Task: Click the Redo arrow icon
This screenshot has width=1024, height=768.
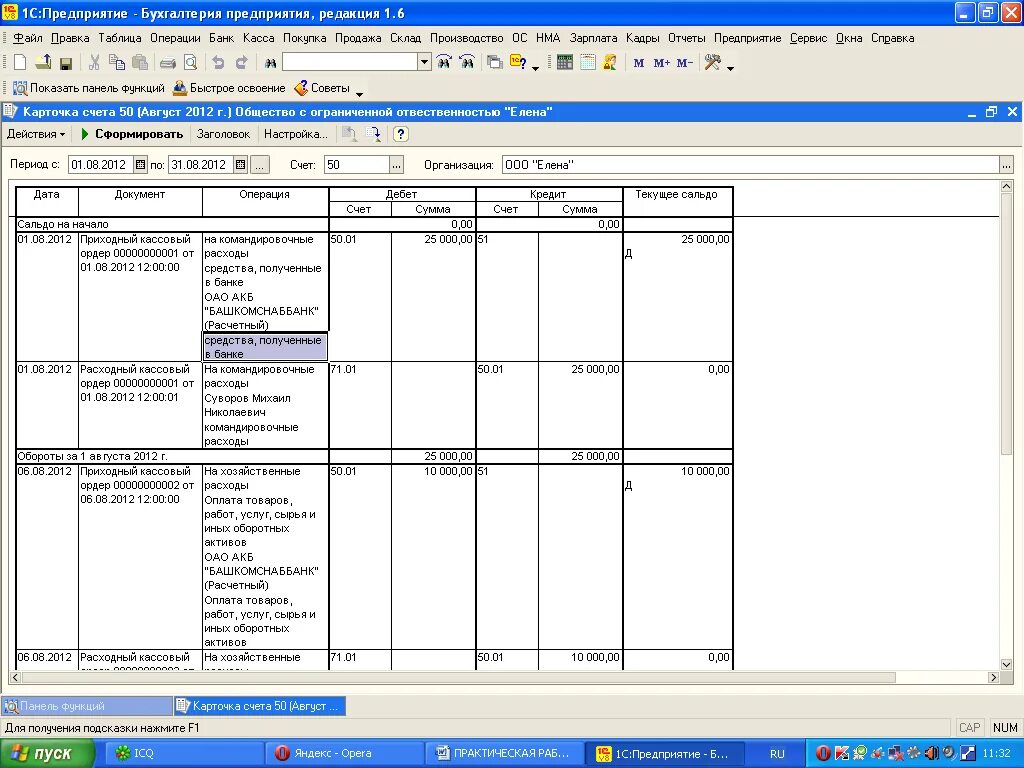Action: tap(241, 63)
